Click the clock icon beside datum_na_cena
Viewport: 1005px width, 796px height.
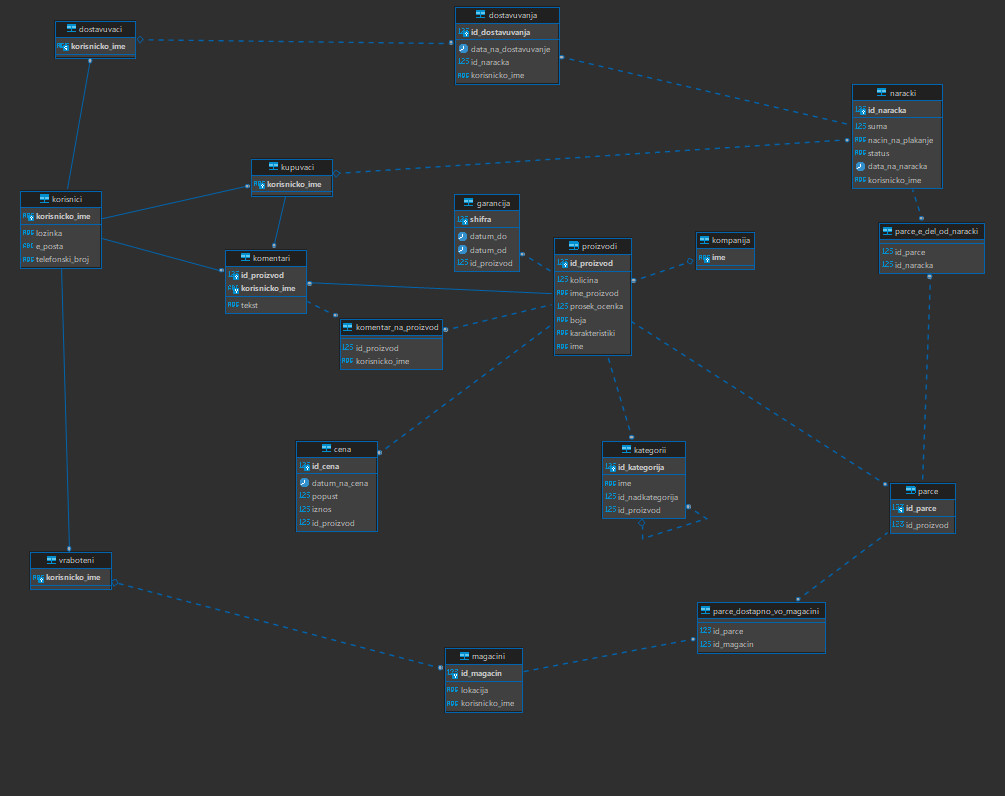[304, 483]
